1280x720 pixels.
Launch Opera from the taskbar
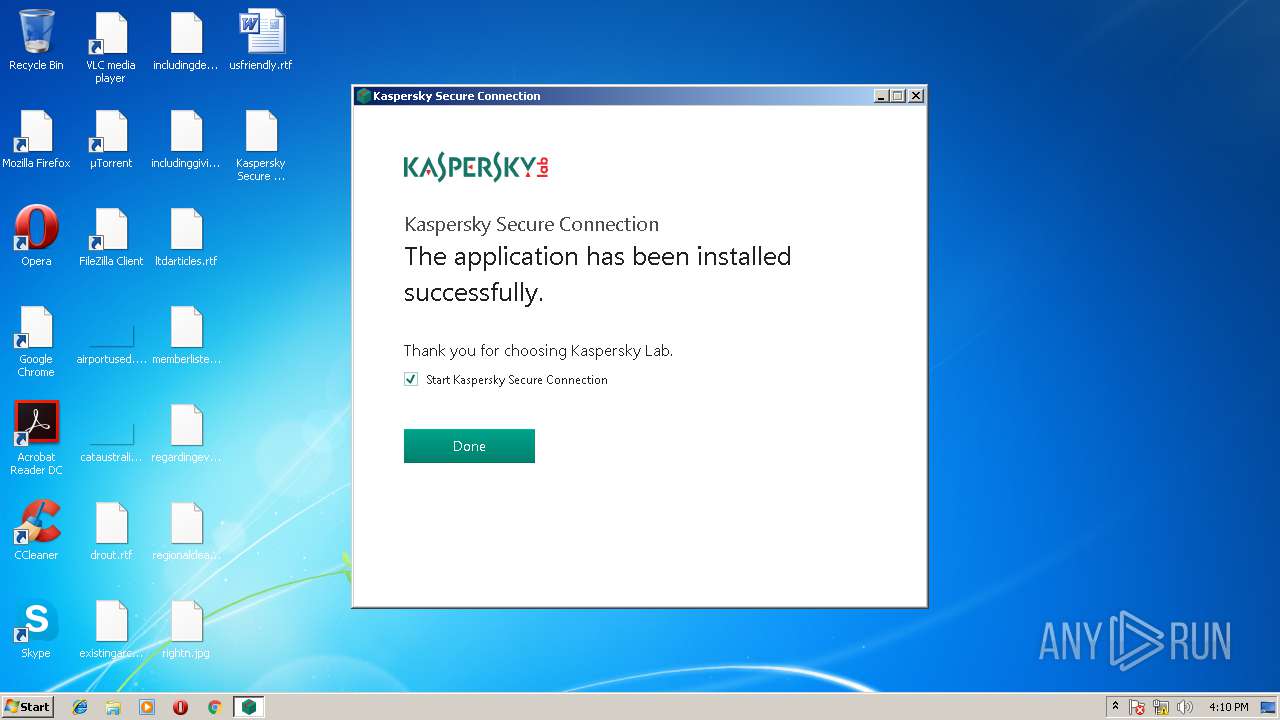(x=180, y=707)
